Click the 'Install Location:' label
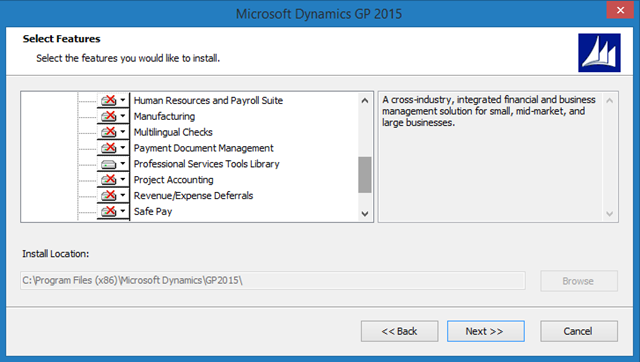This screenshot has width=640, height=362. pyautogui.click(x=56, y=254)
